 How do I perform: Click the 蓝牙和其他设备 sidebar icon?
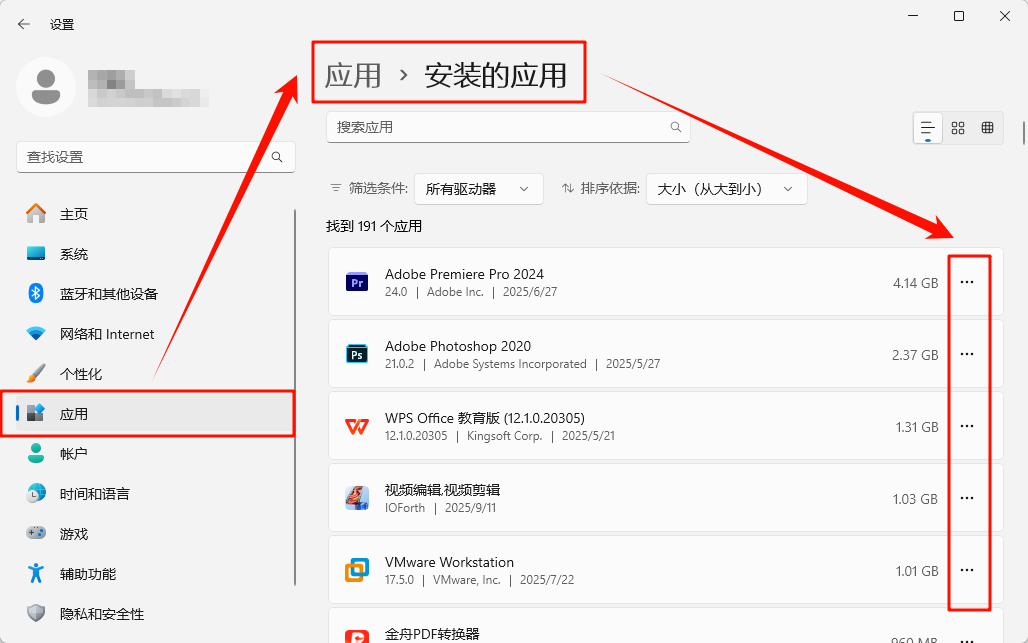[x=34, y=293]
